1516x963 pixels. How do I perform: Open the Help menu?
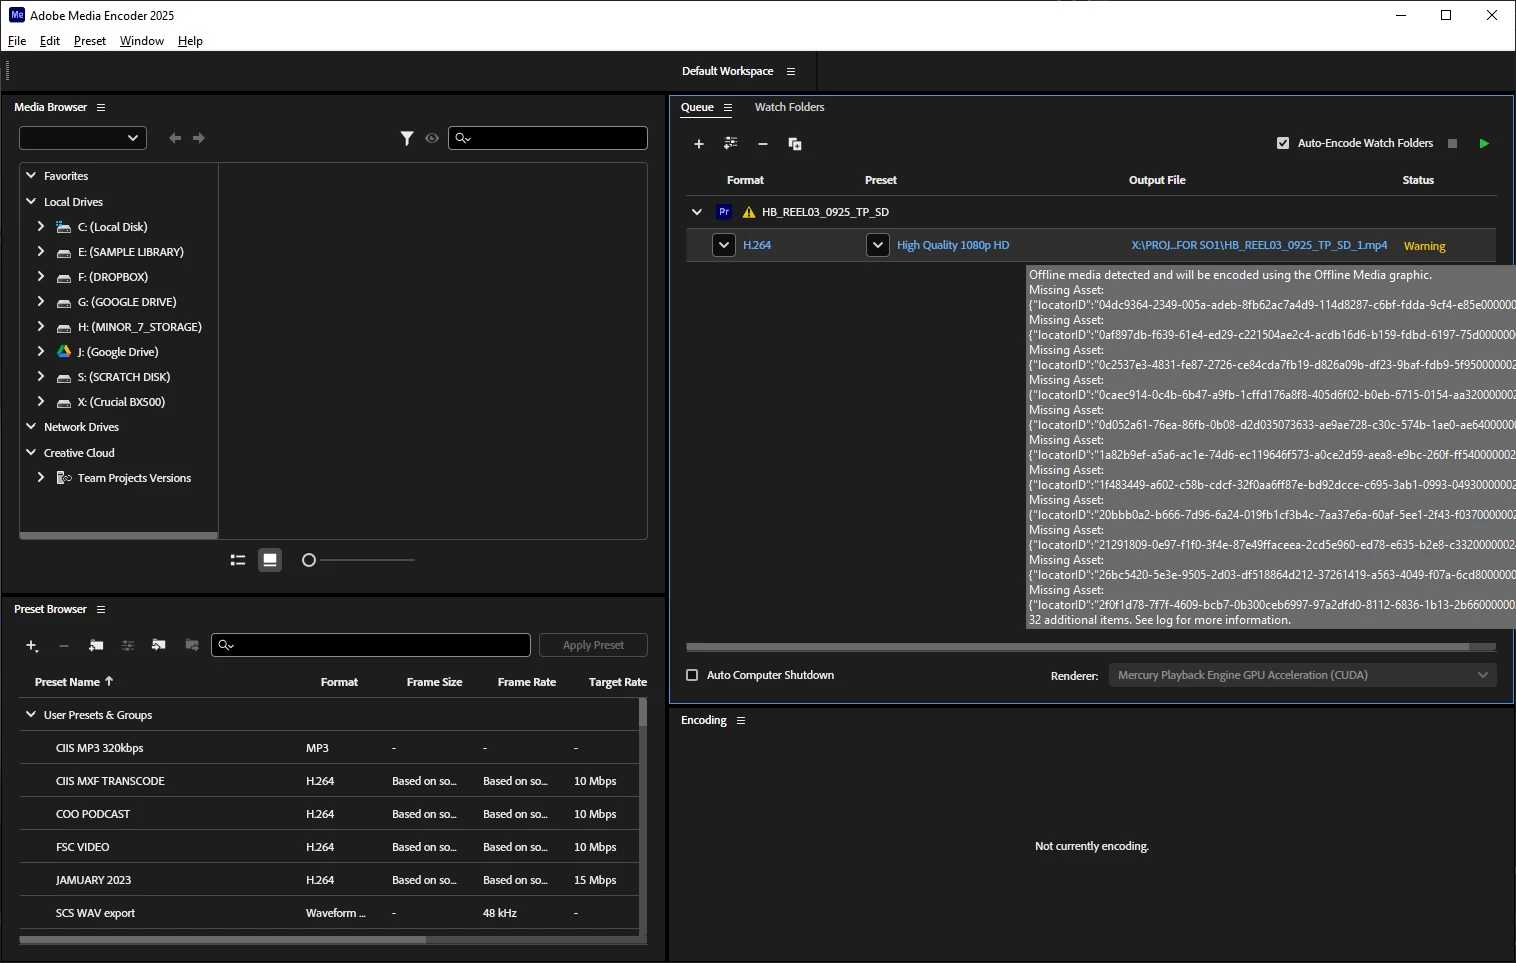coord(190,41)
